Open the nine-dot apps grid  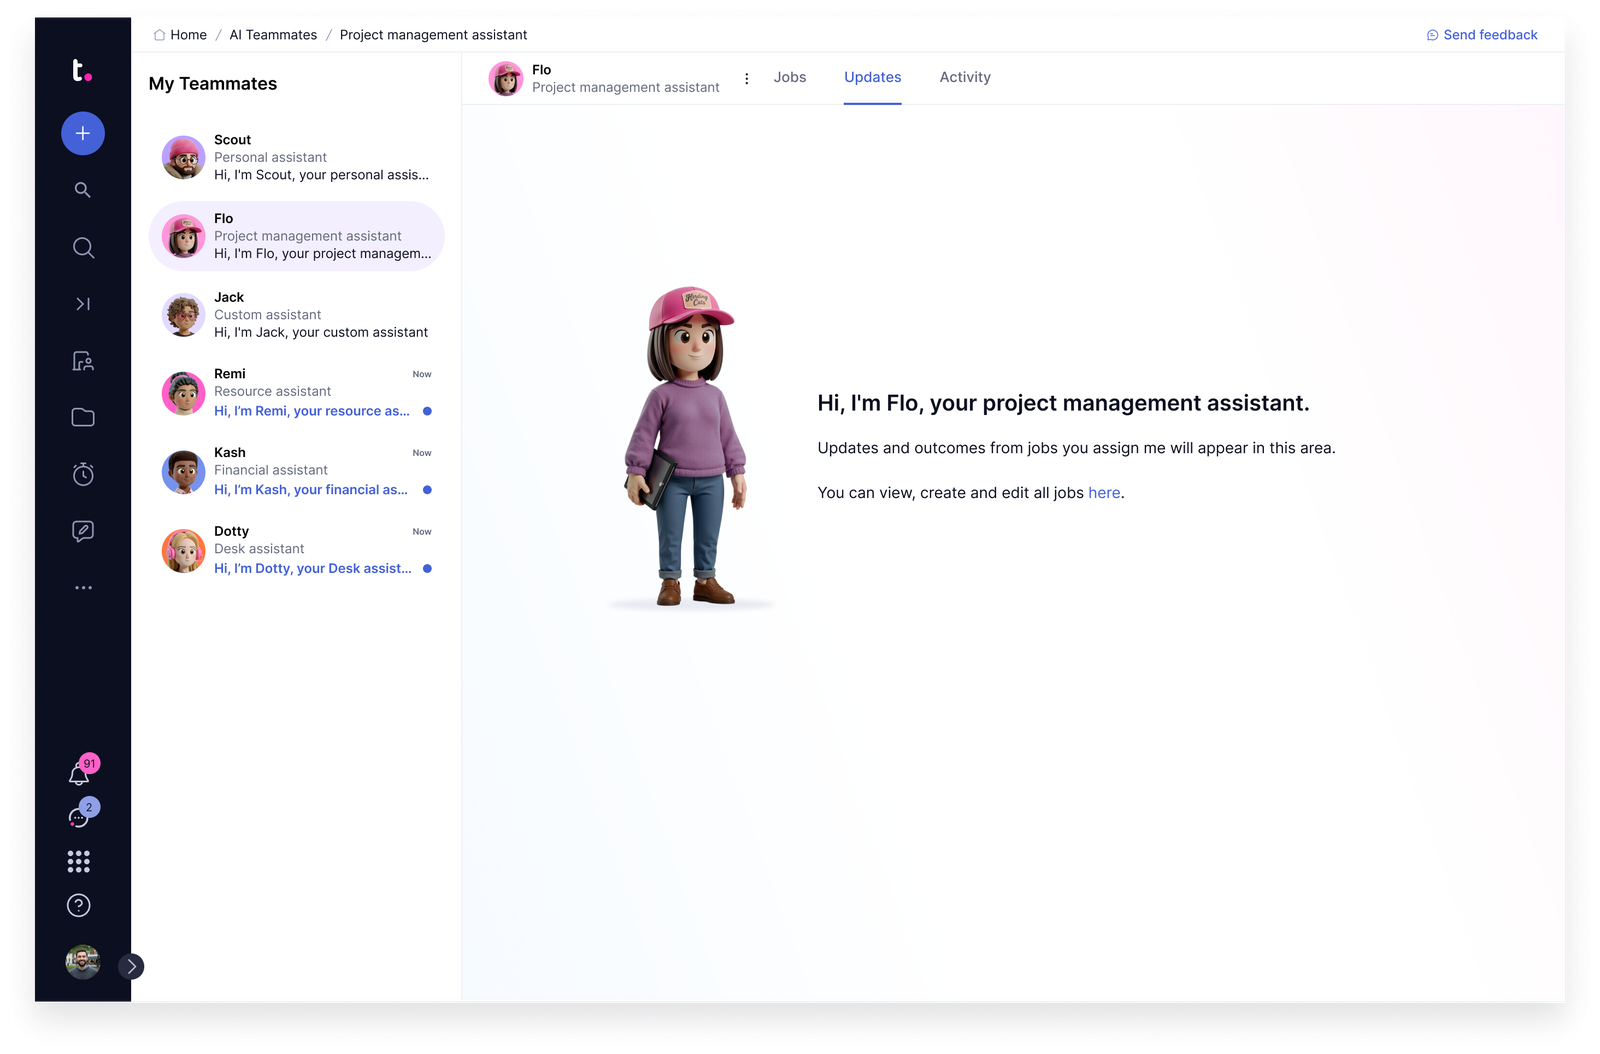[x=79, y=862]
